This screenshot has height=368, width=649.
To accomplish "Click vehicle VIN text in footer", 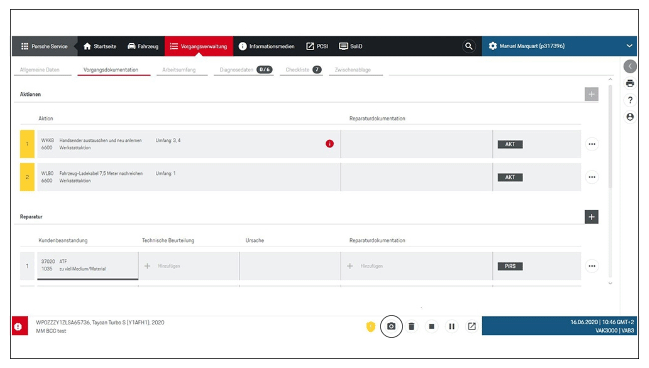I will pyautogui.click(x=100, y=322).
